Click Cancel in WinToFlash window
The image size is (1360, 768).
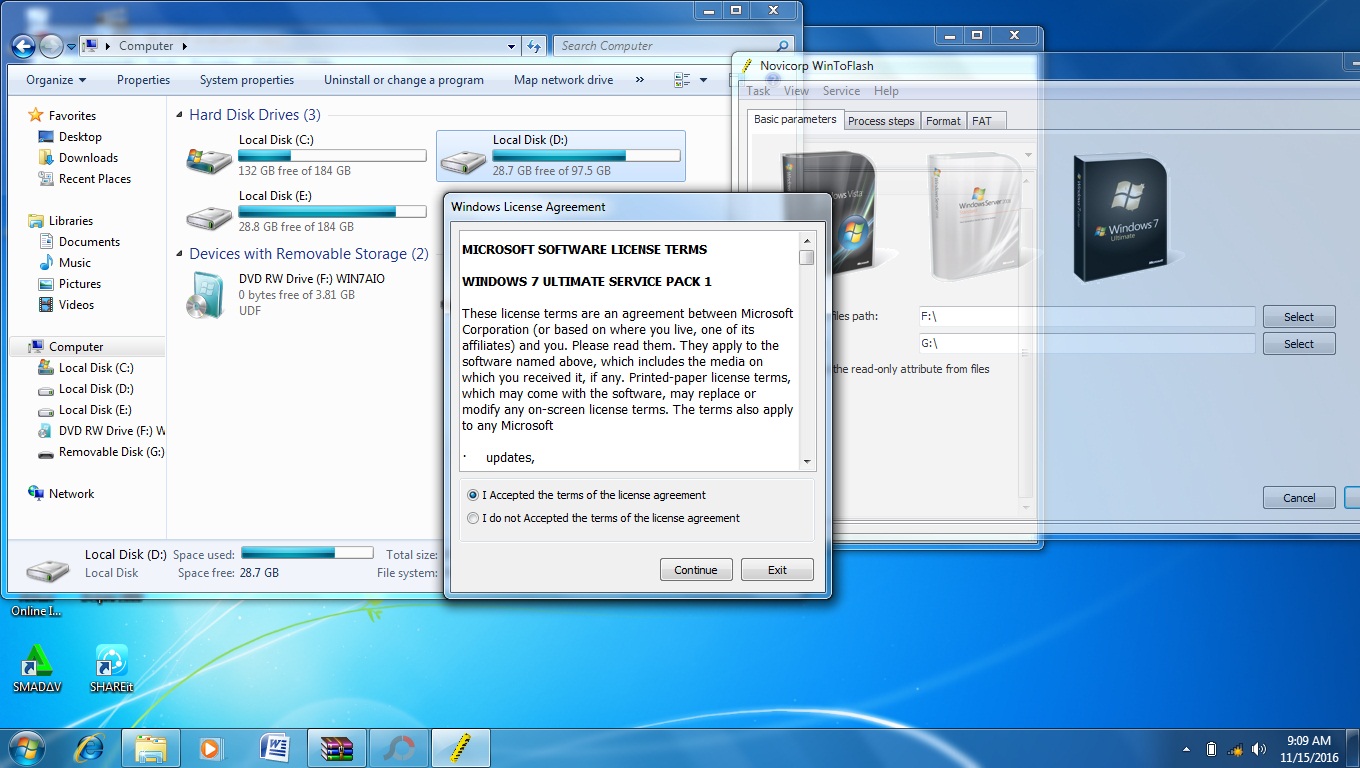pos(1299,498)
